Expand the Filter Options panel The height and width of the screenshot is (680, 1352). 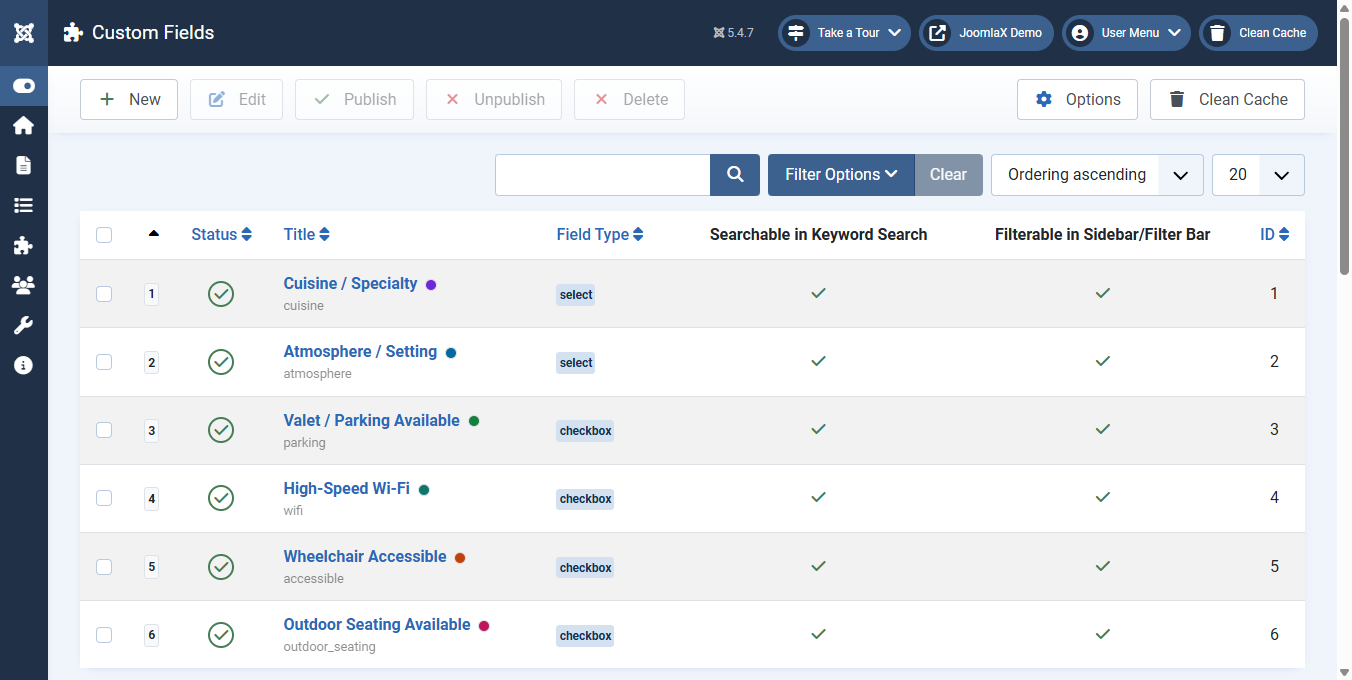(841, 175)
